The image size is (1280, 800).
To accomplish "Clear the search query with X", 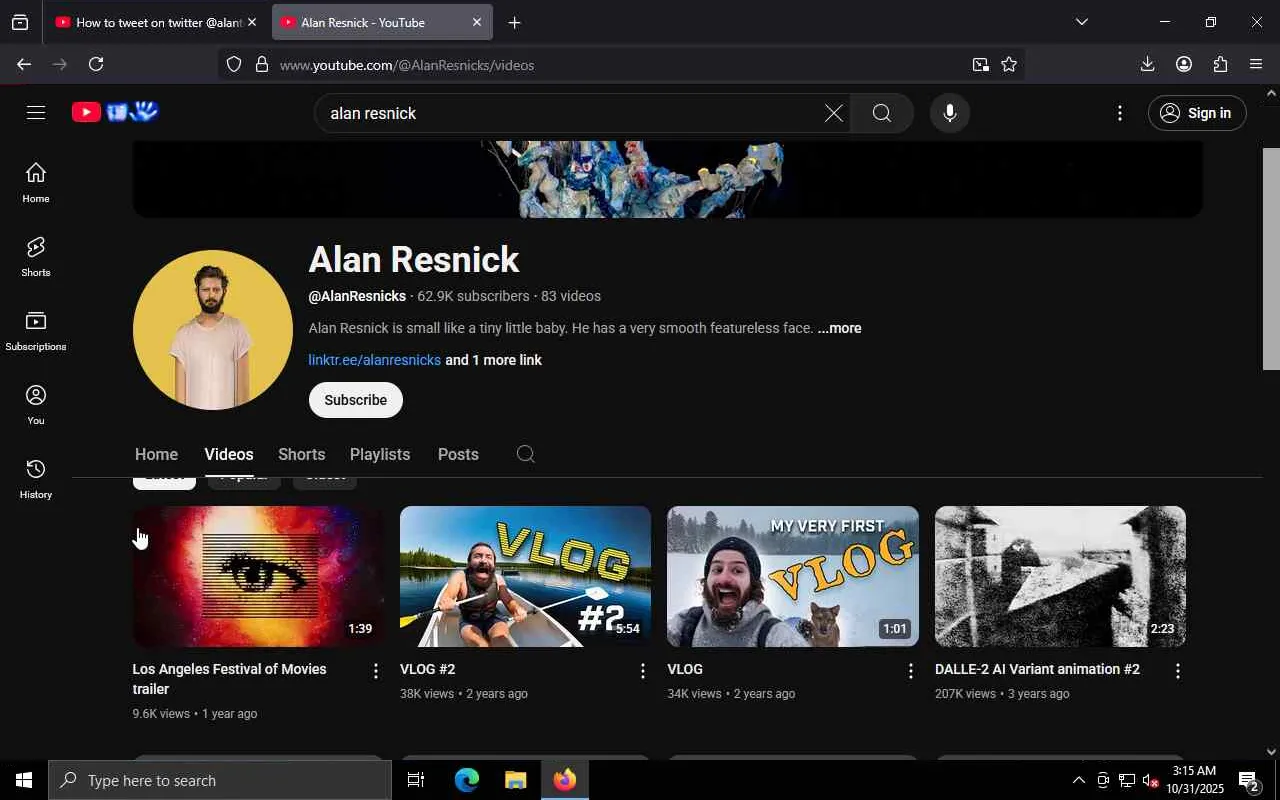I will [x=833, y=113].
